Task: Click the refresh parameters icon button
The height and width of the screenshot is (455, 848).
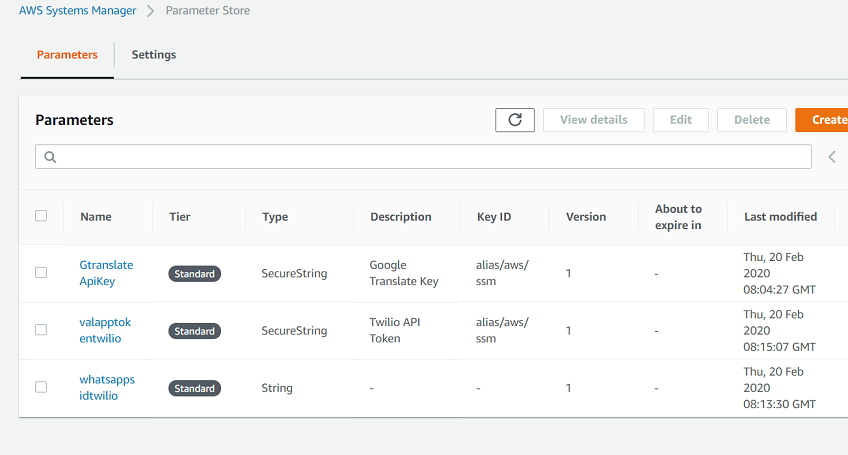Action: tap(515, 120)
